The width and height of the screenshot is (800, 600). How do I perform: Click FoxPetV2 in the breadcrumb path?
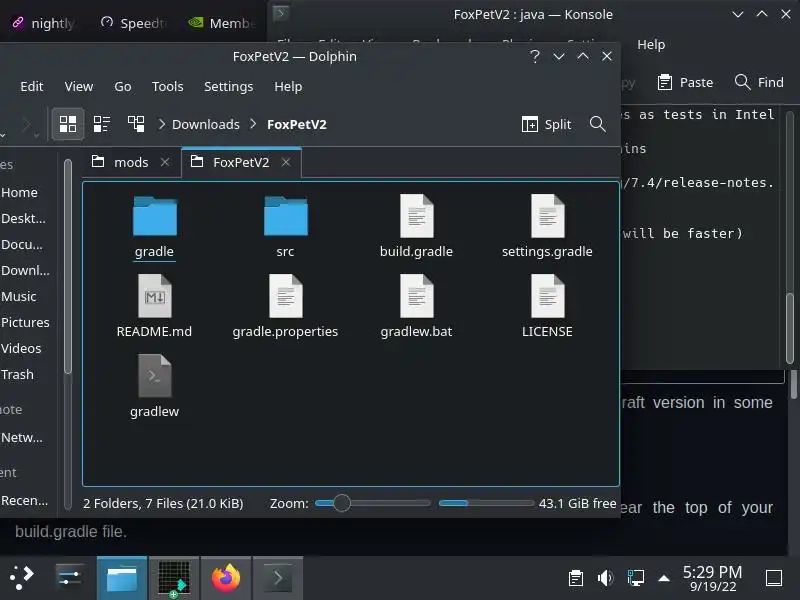(296, 124)
